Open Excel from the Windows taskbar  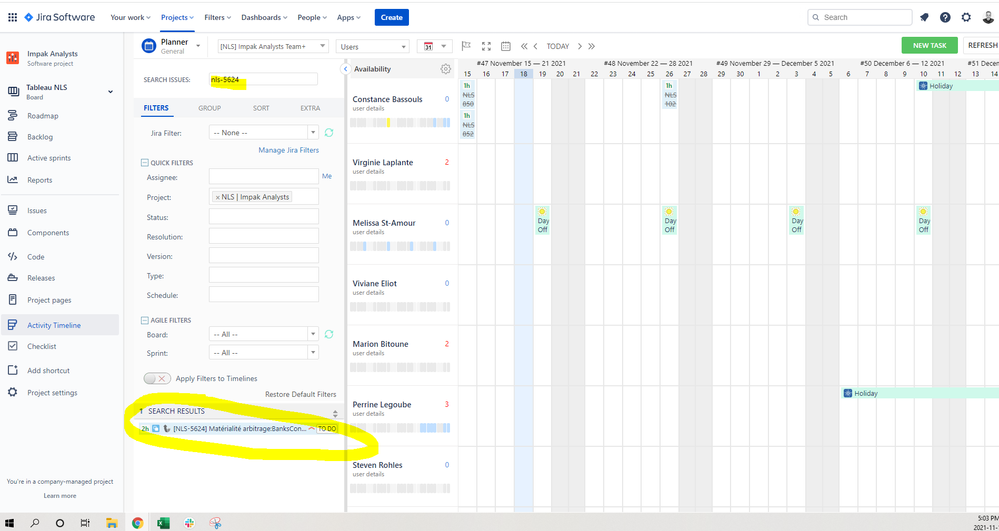tap(163, 523)
